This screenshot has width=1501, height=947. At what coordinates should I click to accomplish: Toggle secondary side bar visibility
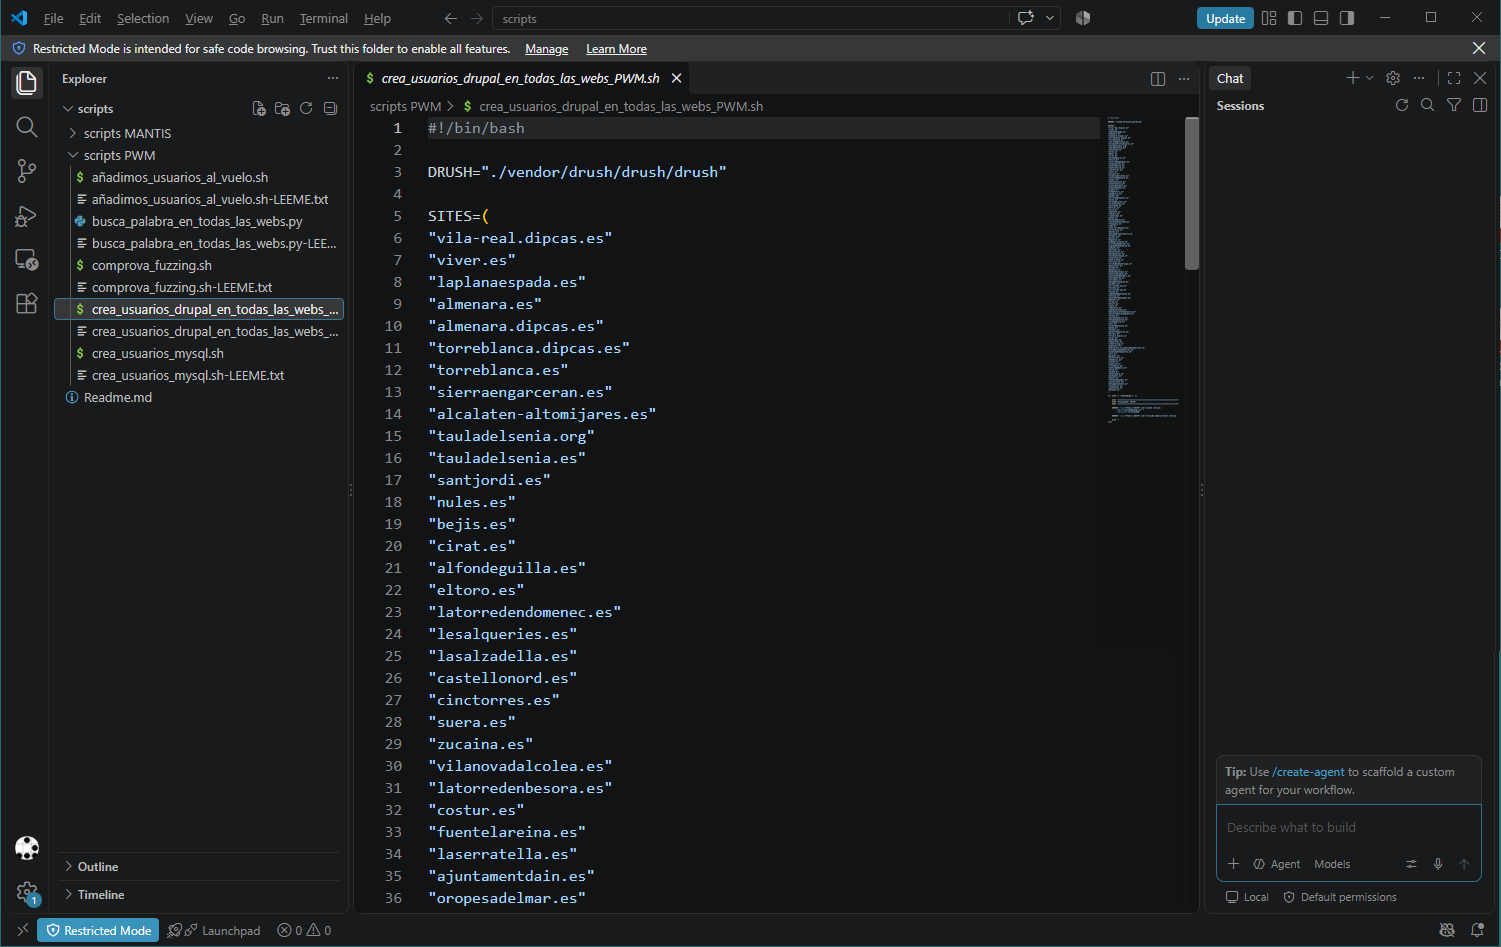click(1347, 18)
